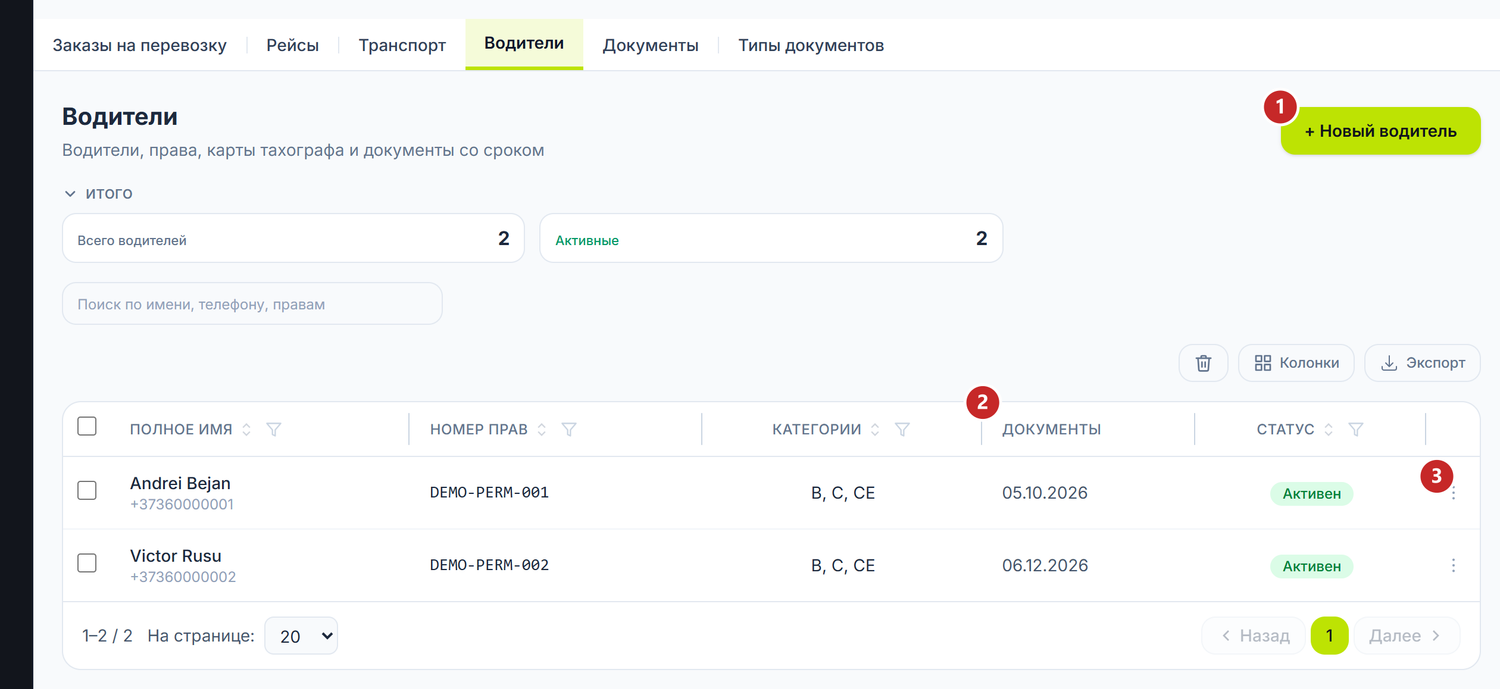
Task: Click categories B, C, CE for Victor Rusu
Action: 843,566
